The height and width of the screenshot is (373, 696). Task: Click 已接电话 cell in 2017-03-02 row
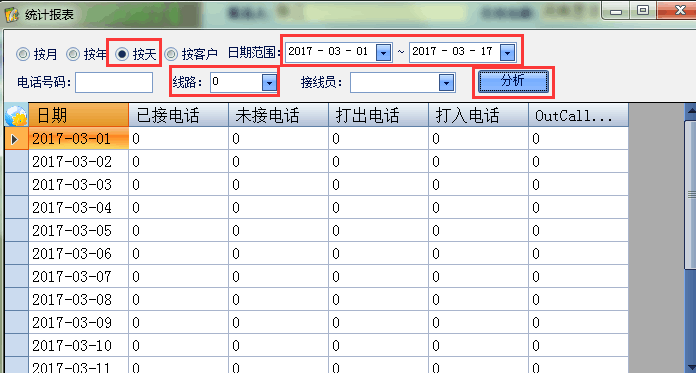coord(178,162)
